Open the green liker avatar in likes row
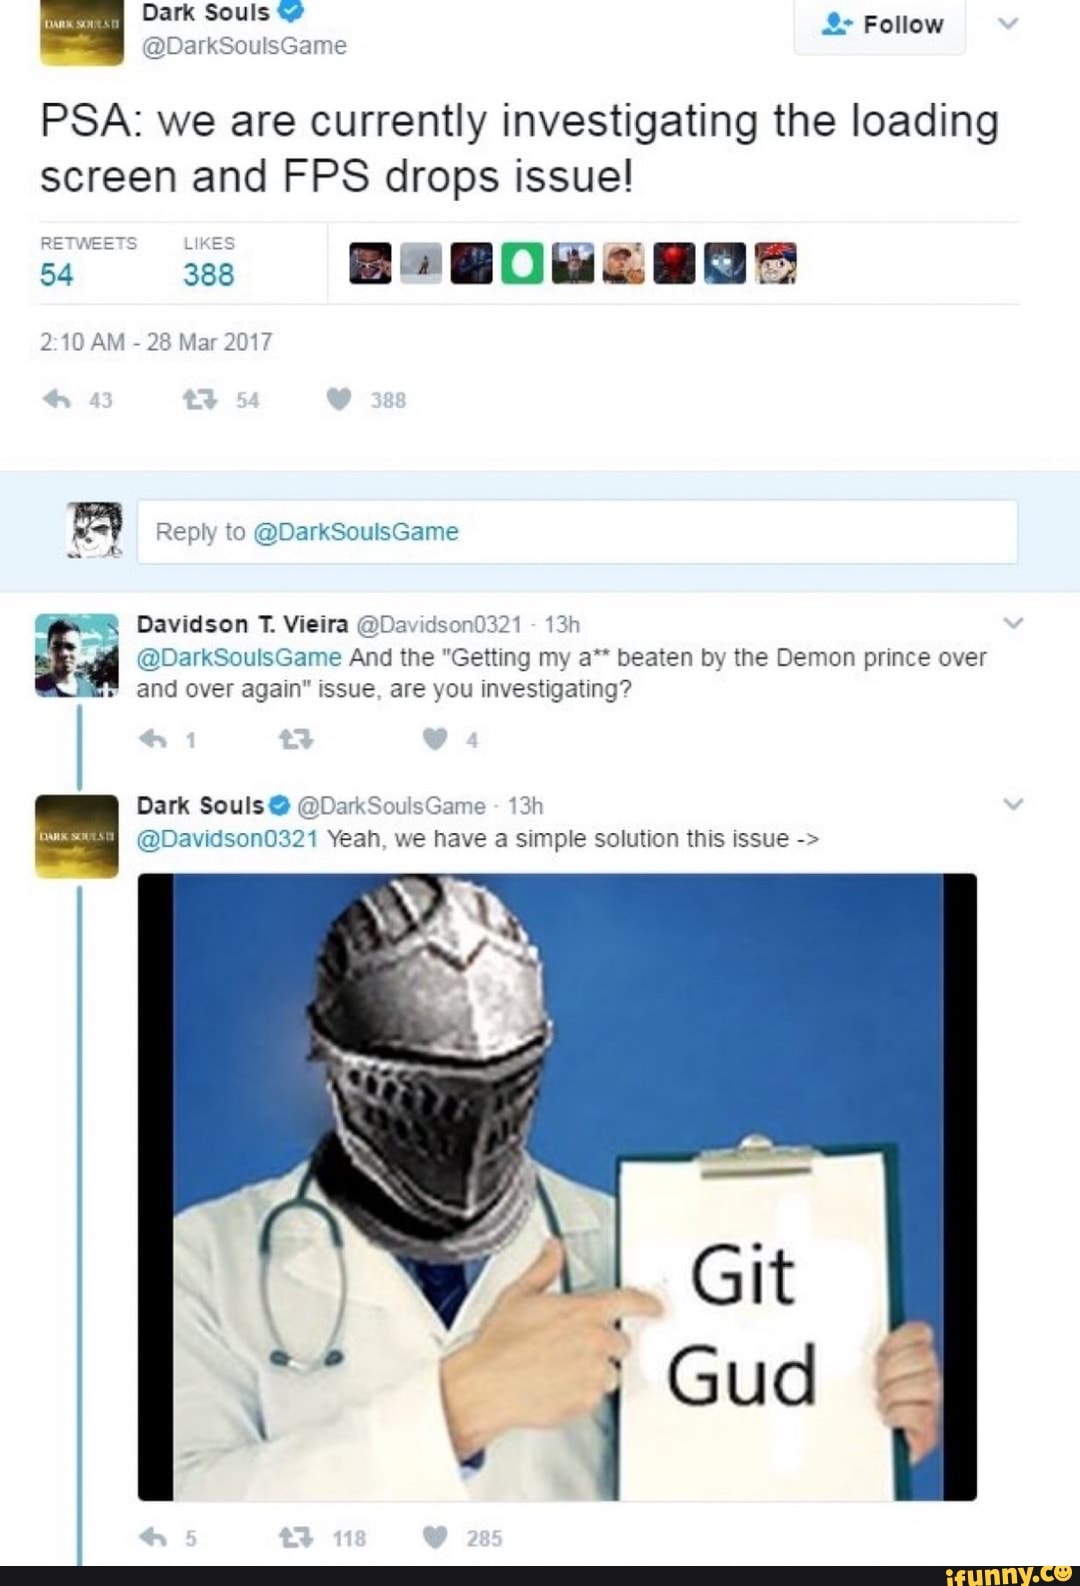This screenshot has height=1586, width=1080. pos(521,264)
